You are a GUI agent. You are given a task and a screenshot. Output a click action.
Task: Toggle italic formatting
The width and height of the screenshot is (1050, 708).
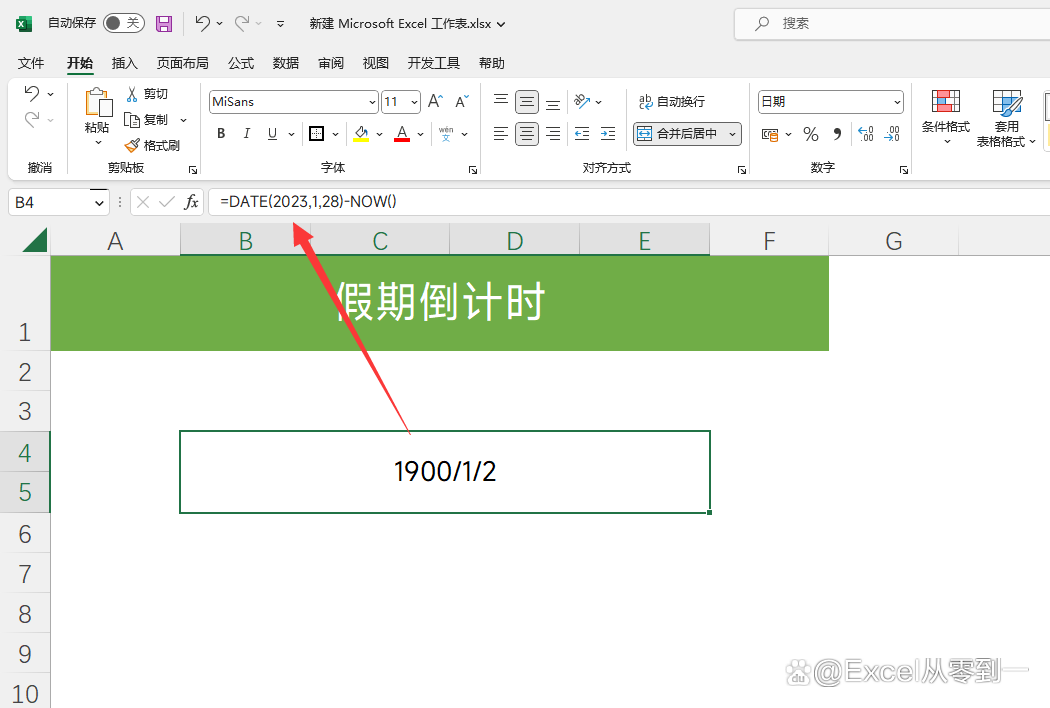(246, 134)
